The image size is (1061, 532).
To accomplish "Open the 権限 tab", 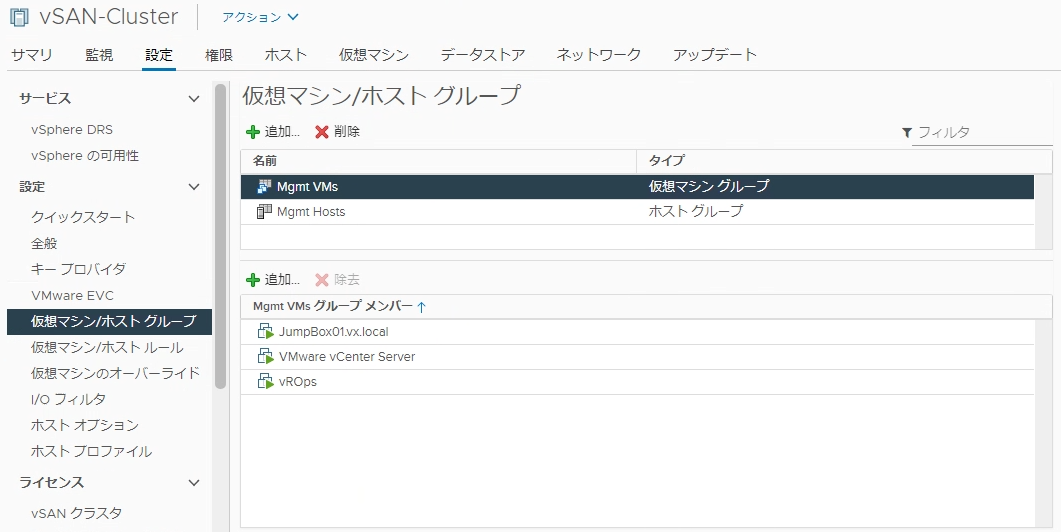I will [219, 55].
